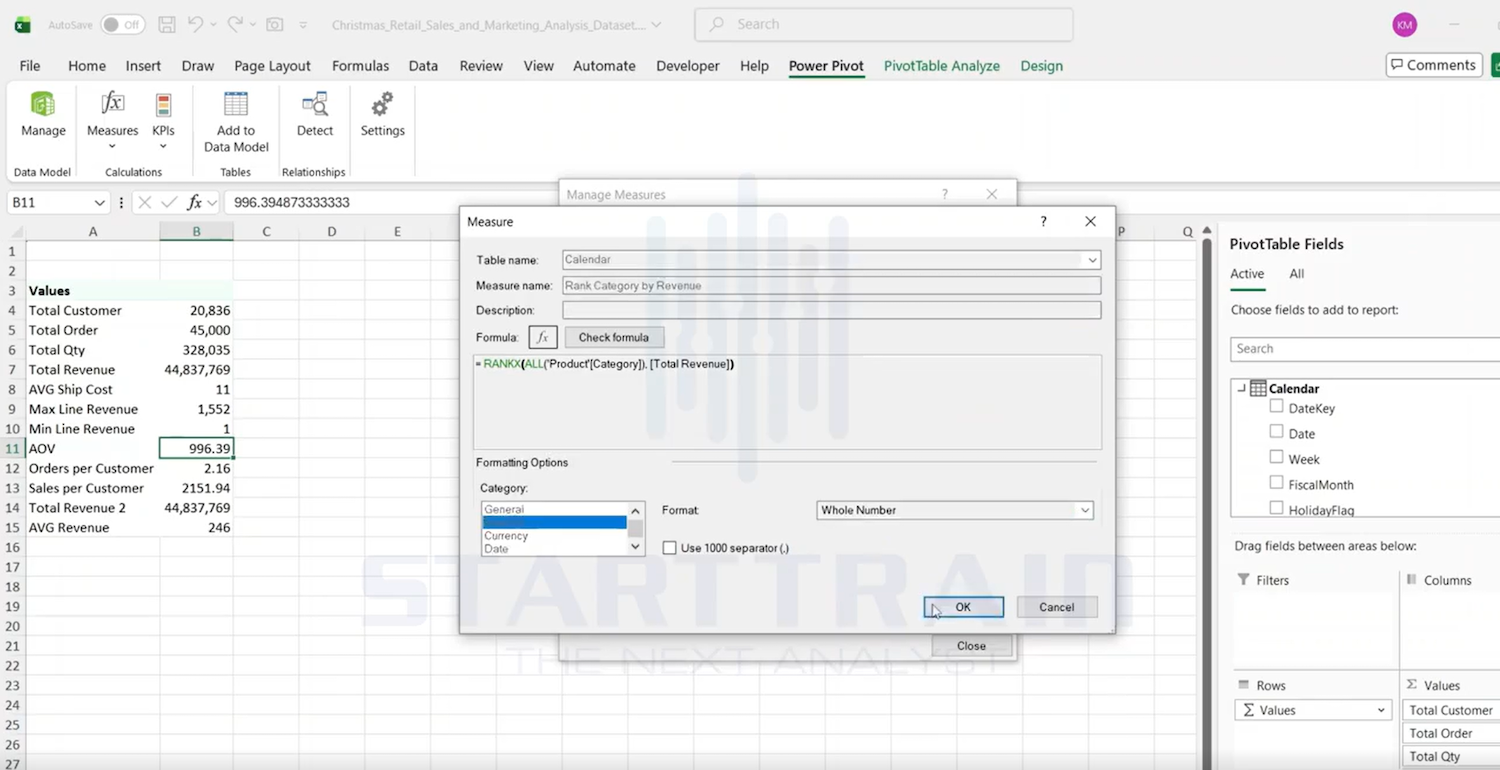Click scroll down arrow of Category list
The height and width of the screenshot is (770, 1500).
pyautogui.click(x=635, y=547)
